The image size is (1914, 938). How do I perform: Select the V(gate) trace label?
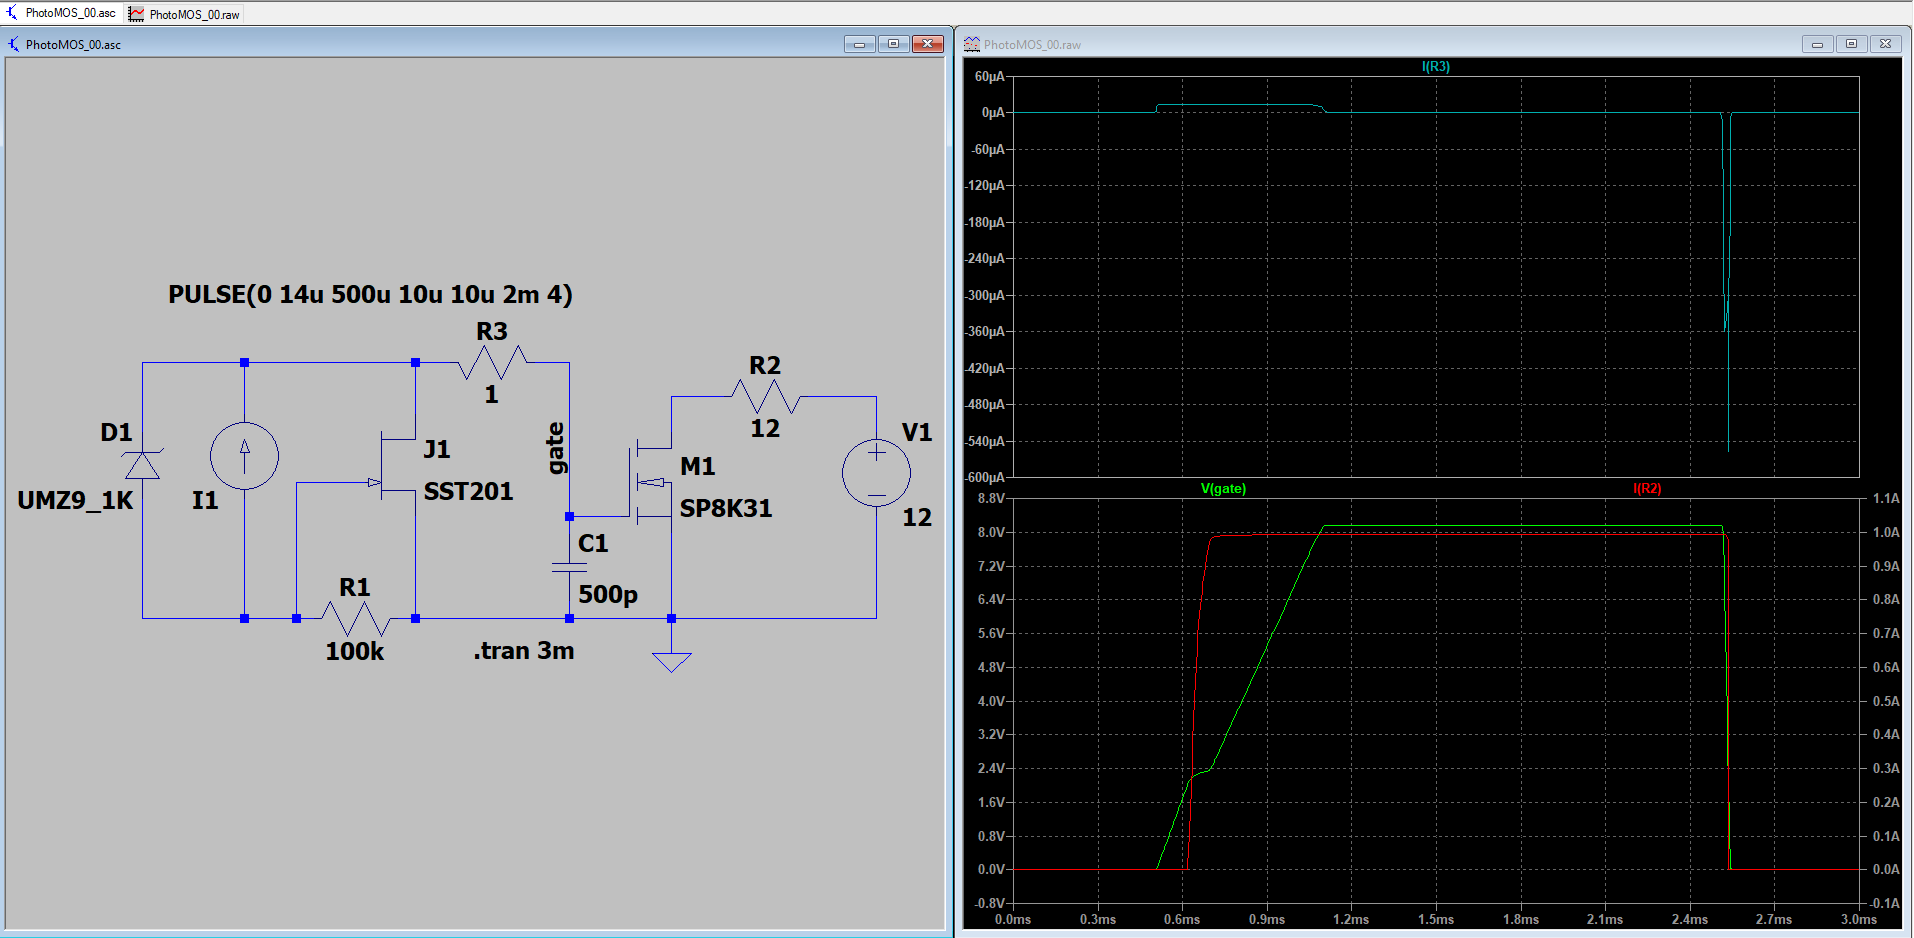click(1223, 488)
